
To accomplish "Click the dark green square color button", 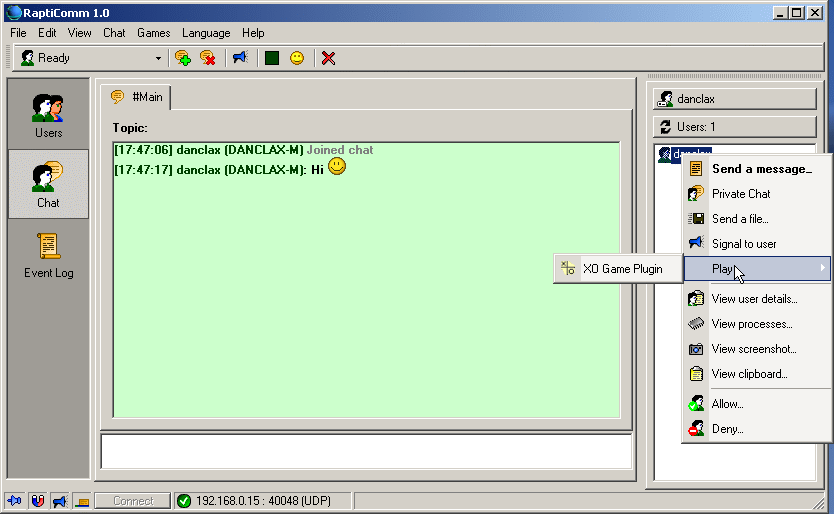I will [272, 58].
